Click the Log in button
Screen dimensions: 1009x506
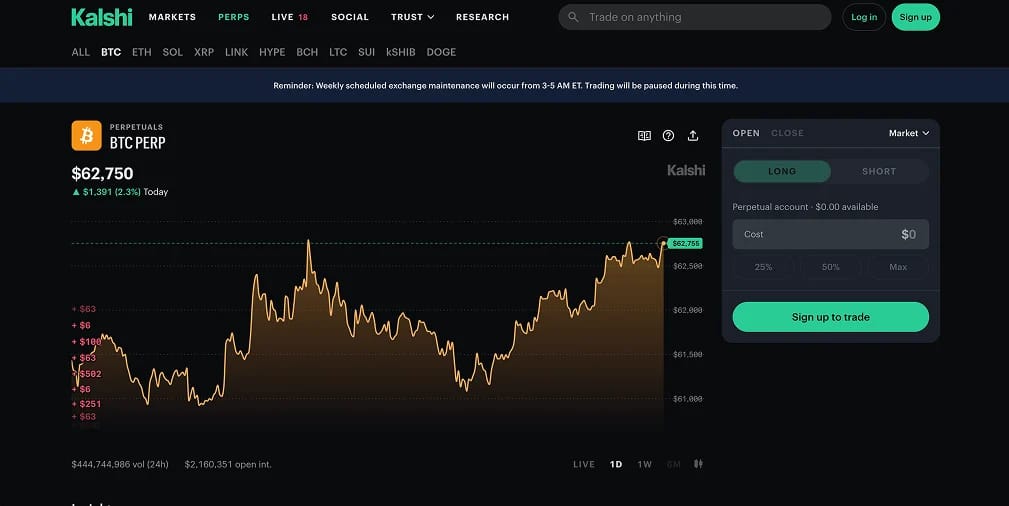864,17
